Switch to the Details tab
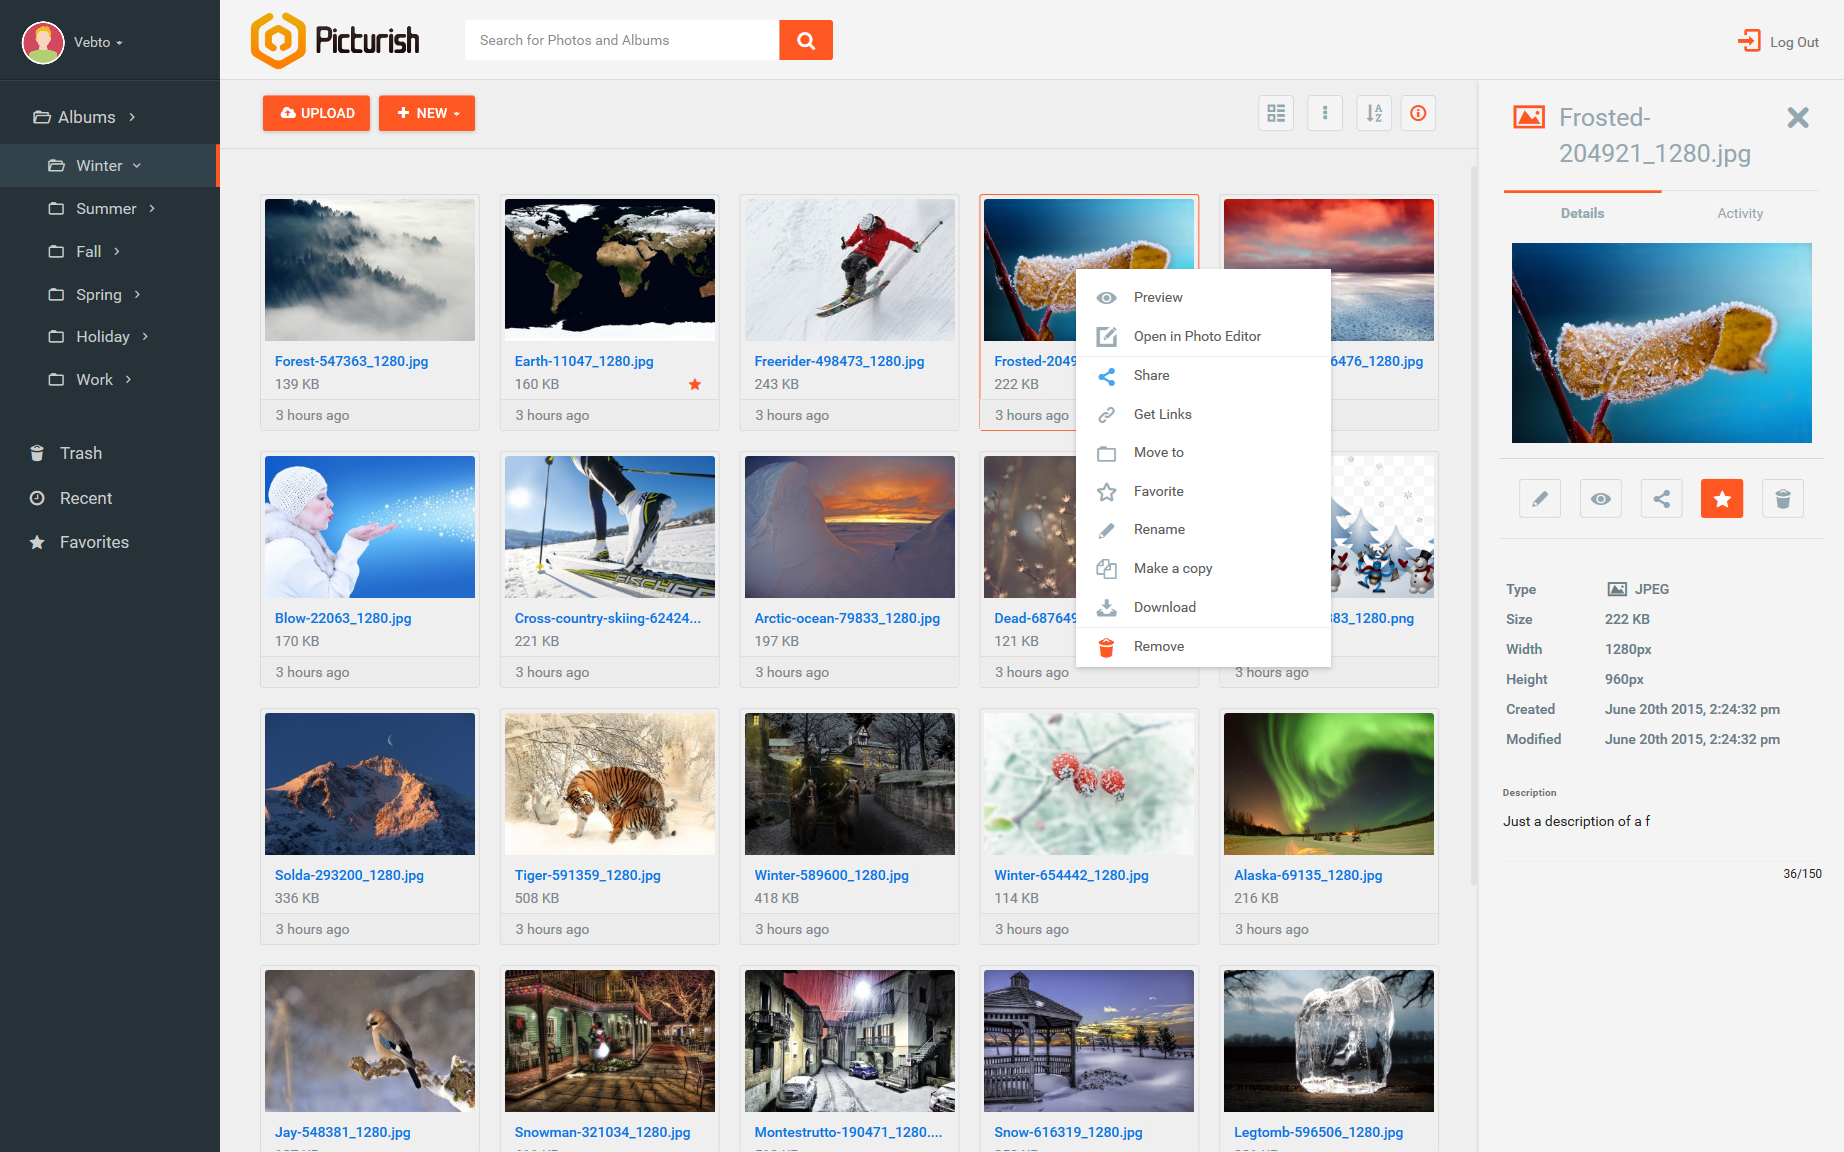Image resolution: width=1844 pixels, height=1152 pixels. (1582, 213)
